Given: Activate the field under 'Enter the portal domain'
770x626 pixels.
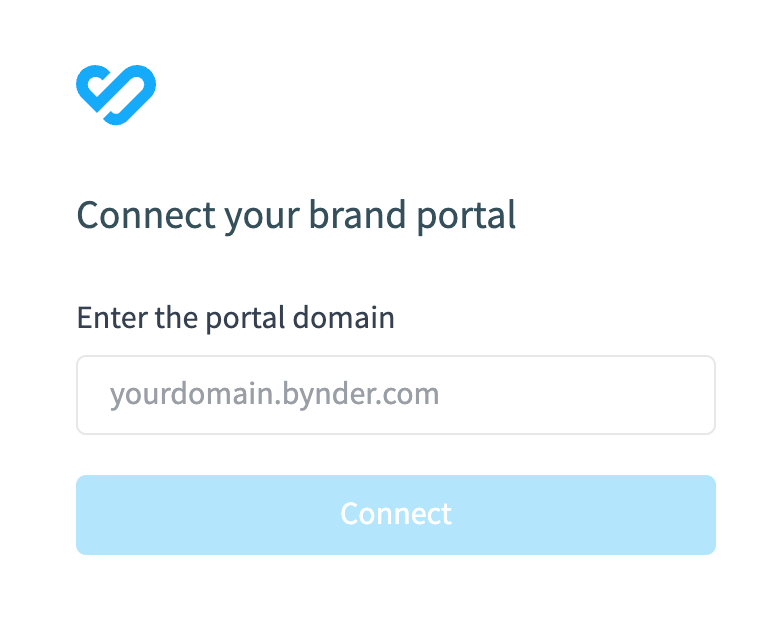Looking at the screenshot, I should [x=395, y=395].
